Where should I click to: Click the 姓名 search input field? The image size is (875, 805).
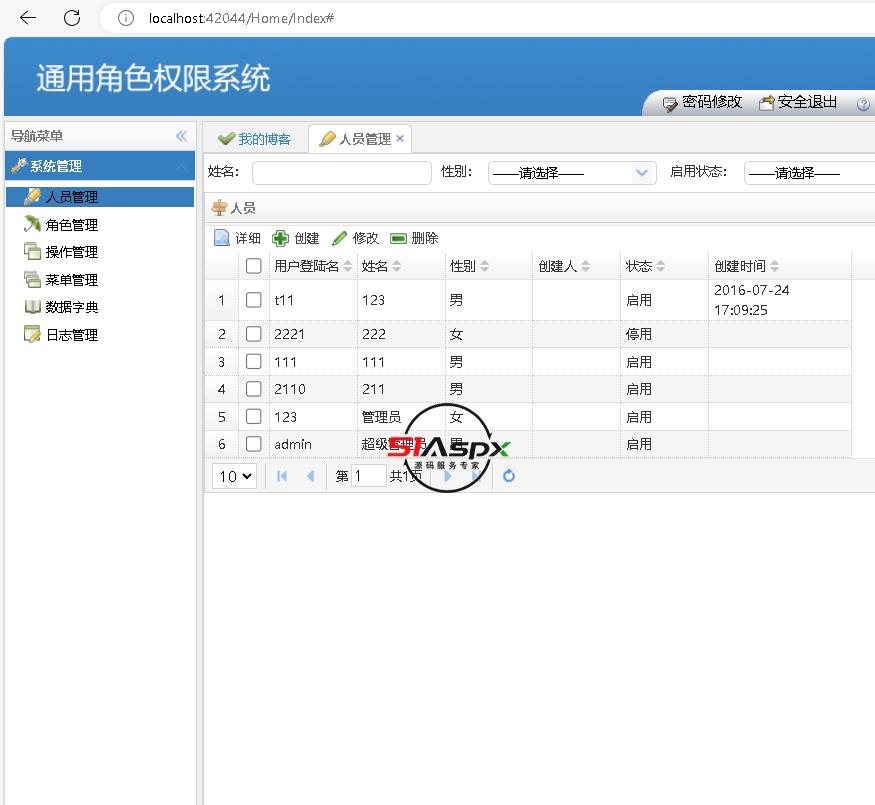[341, 173]
